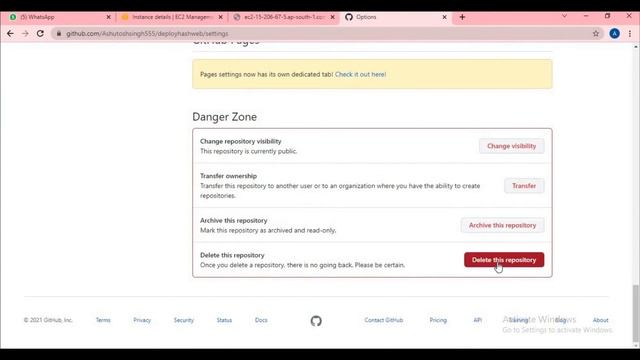This screenshot has height=360, width=640.
Task: Open the About footer link
Action: coord(600,320)
